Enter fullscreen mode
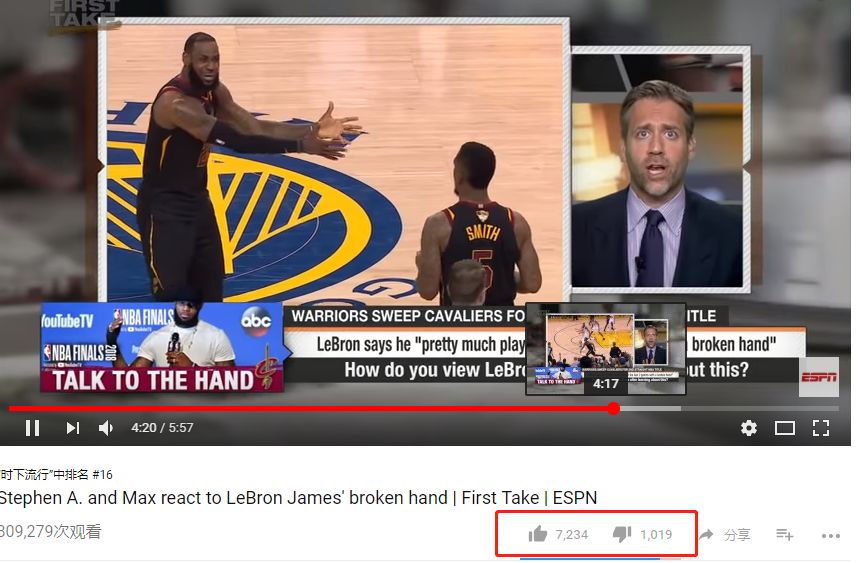Screen dimensions: 860x563 821,428
